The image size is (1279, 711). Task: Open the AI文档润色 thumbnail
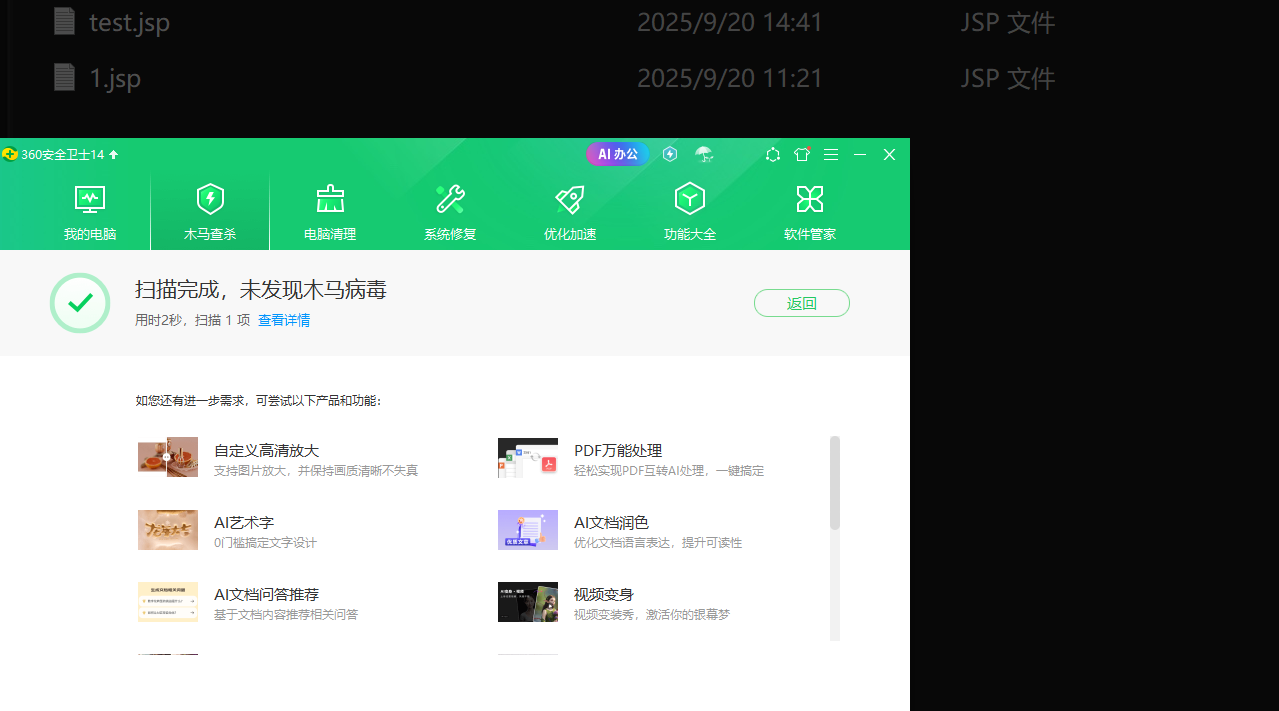(x=528, y=529)
